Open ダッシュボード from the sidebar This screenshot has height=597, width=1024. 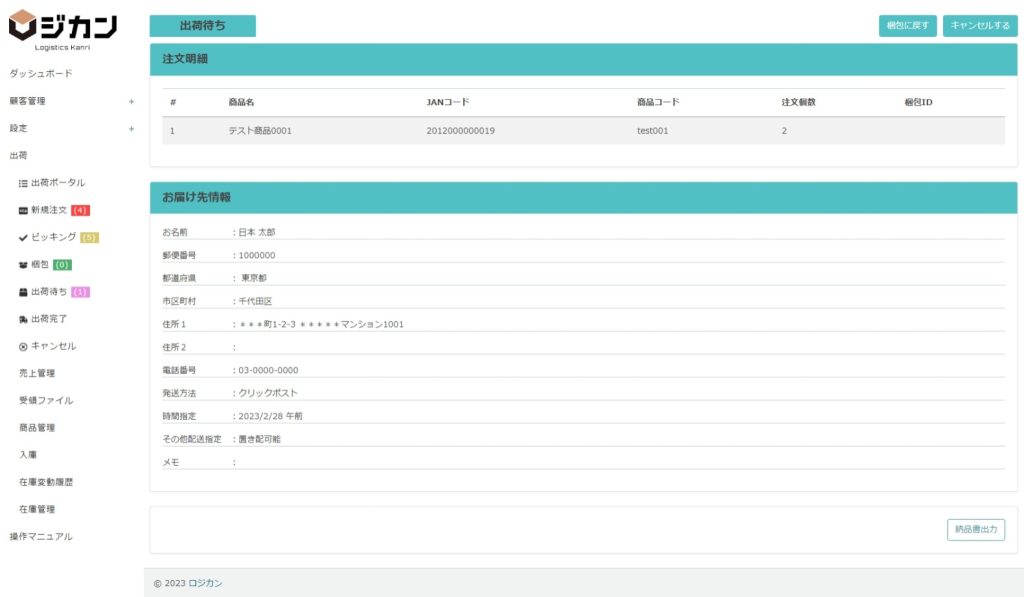(x=41, y=74)
